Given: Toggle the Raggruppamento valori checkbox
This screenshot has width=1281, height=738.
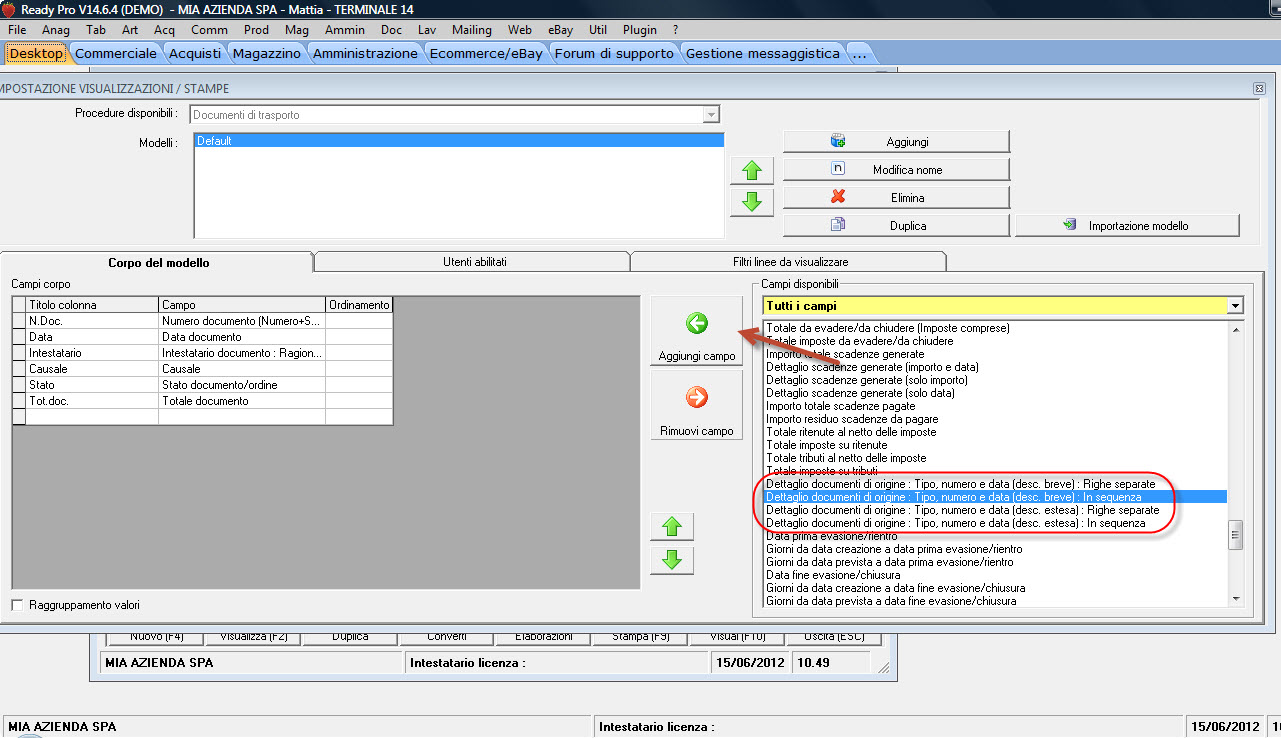Looking at the screenshot, I should point(18,605).
